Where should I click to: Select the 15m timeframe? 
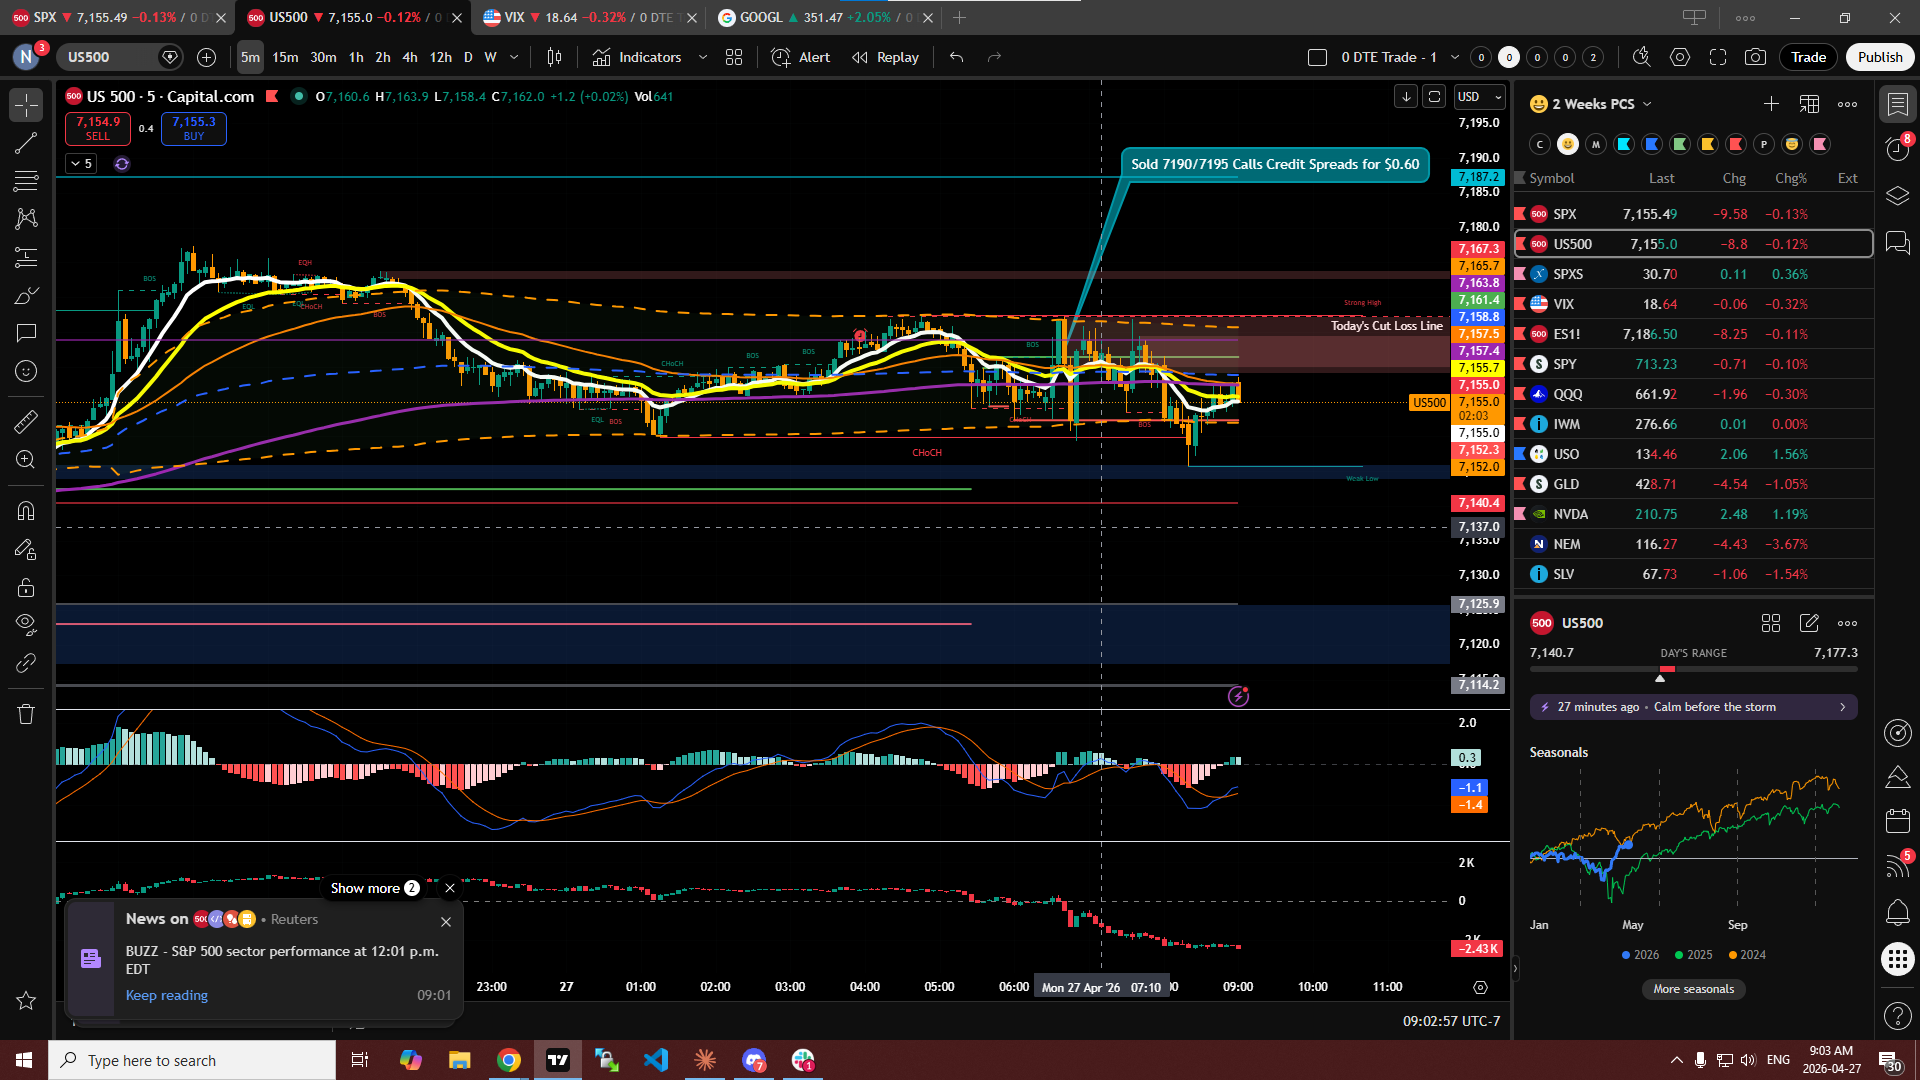click(x=285, y=57)
